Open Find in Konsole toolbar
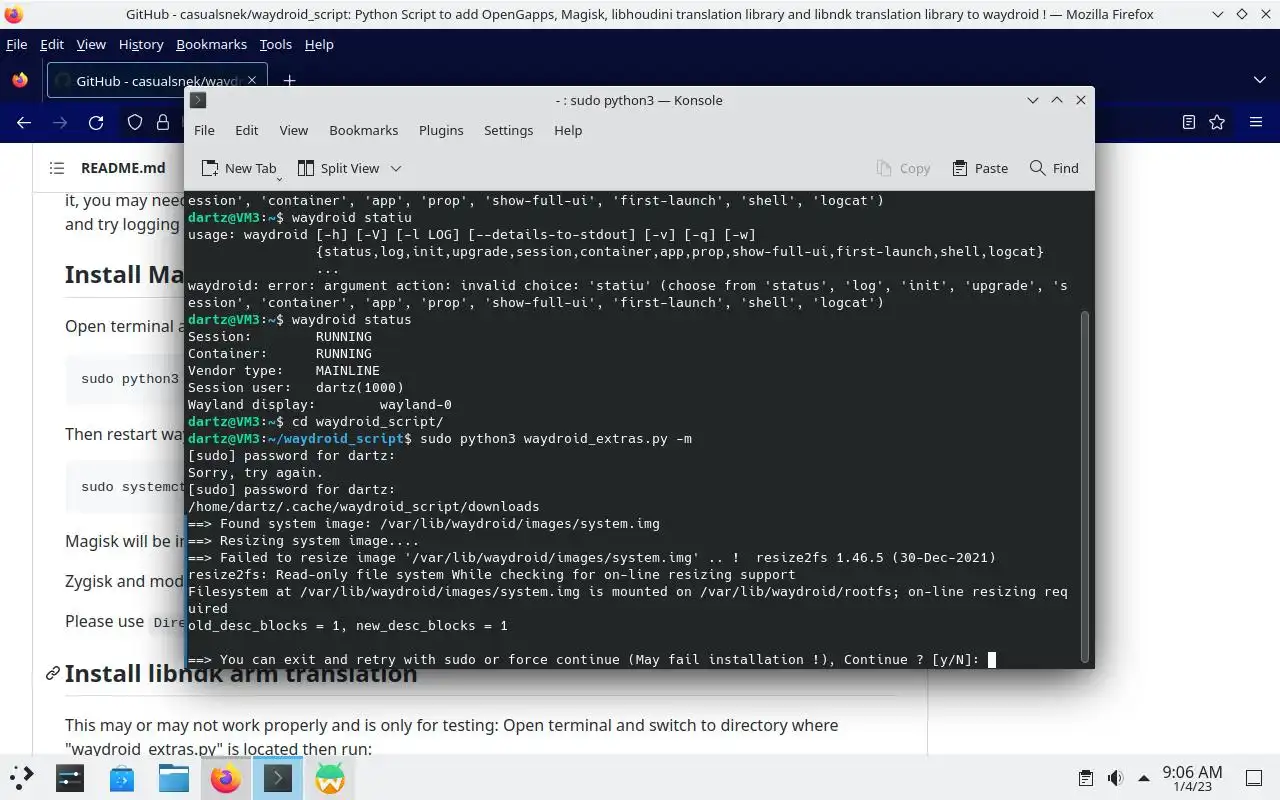 pyautogui.click(x=1054, y=168)
